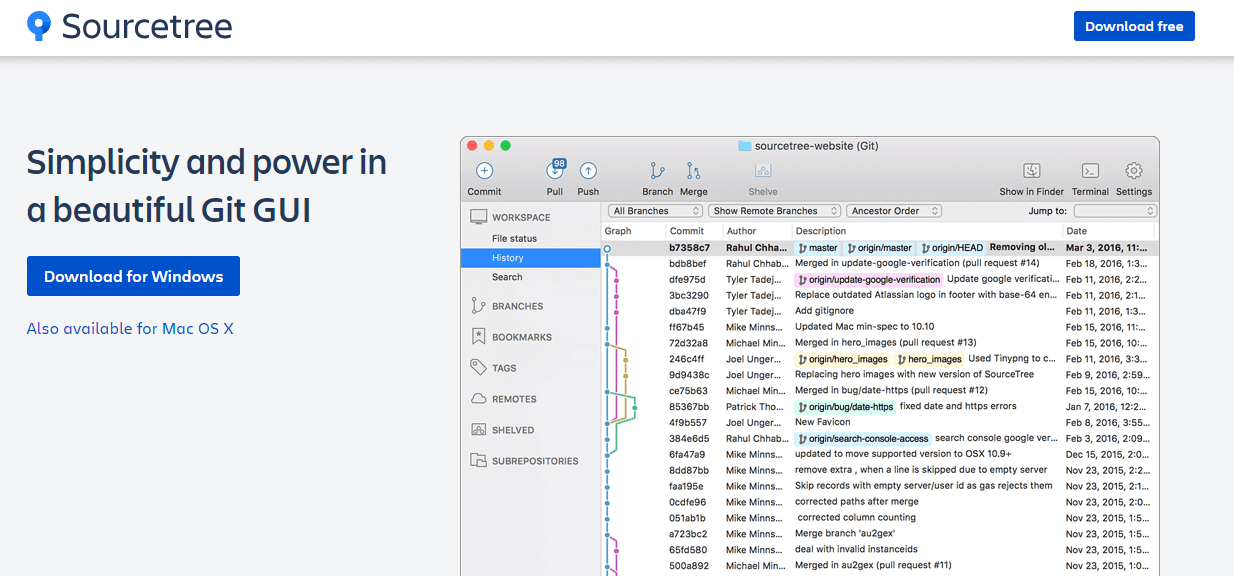
Task: Open the Ancestor Order dropdown
Action: (x=894, y=210)
